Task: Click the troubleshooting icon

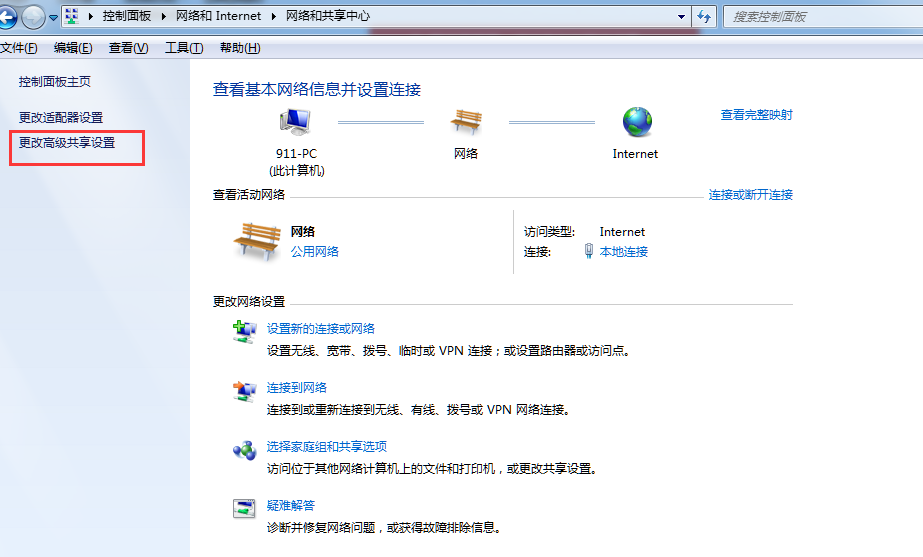Action: (244, 509)
